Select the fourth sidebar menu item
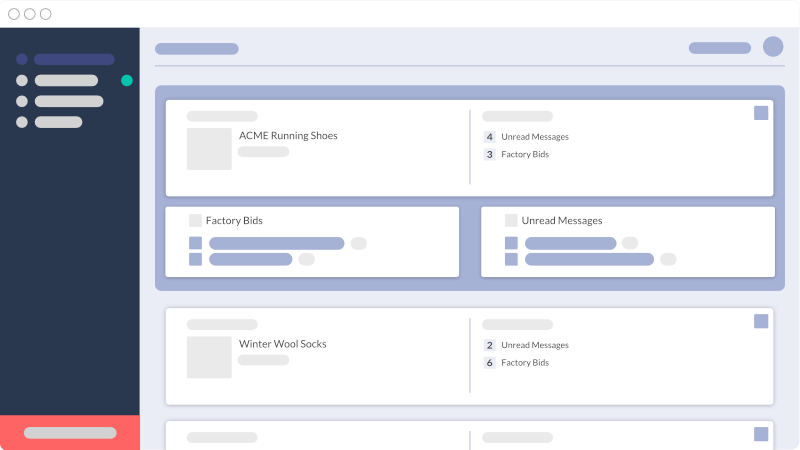 49,122
